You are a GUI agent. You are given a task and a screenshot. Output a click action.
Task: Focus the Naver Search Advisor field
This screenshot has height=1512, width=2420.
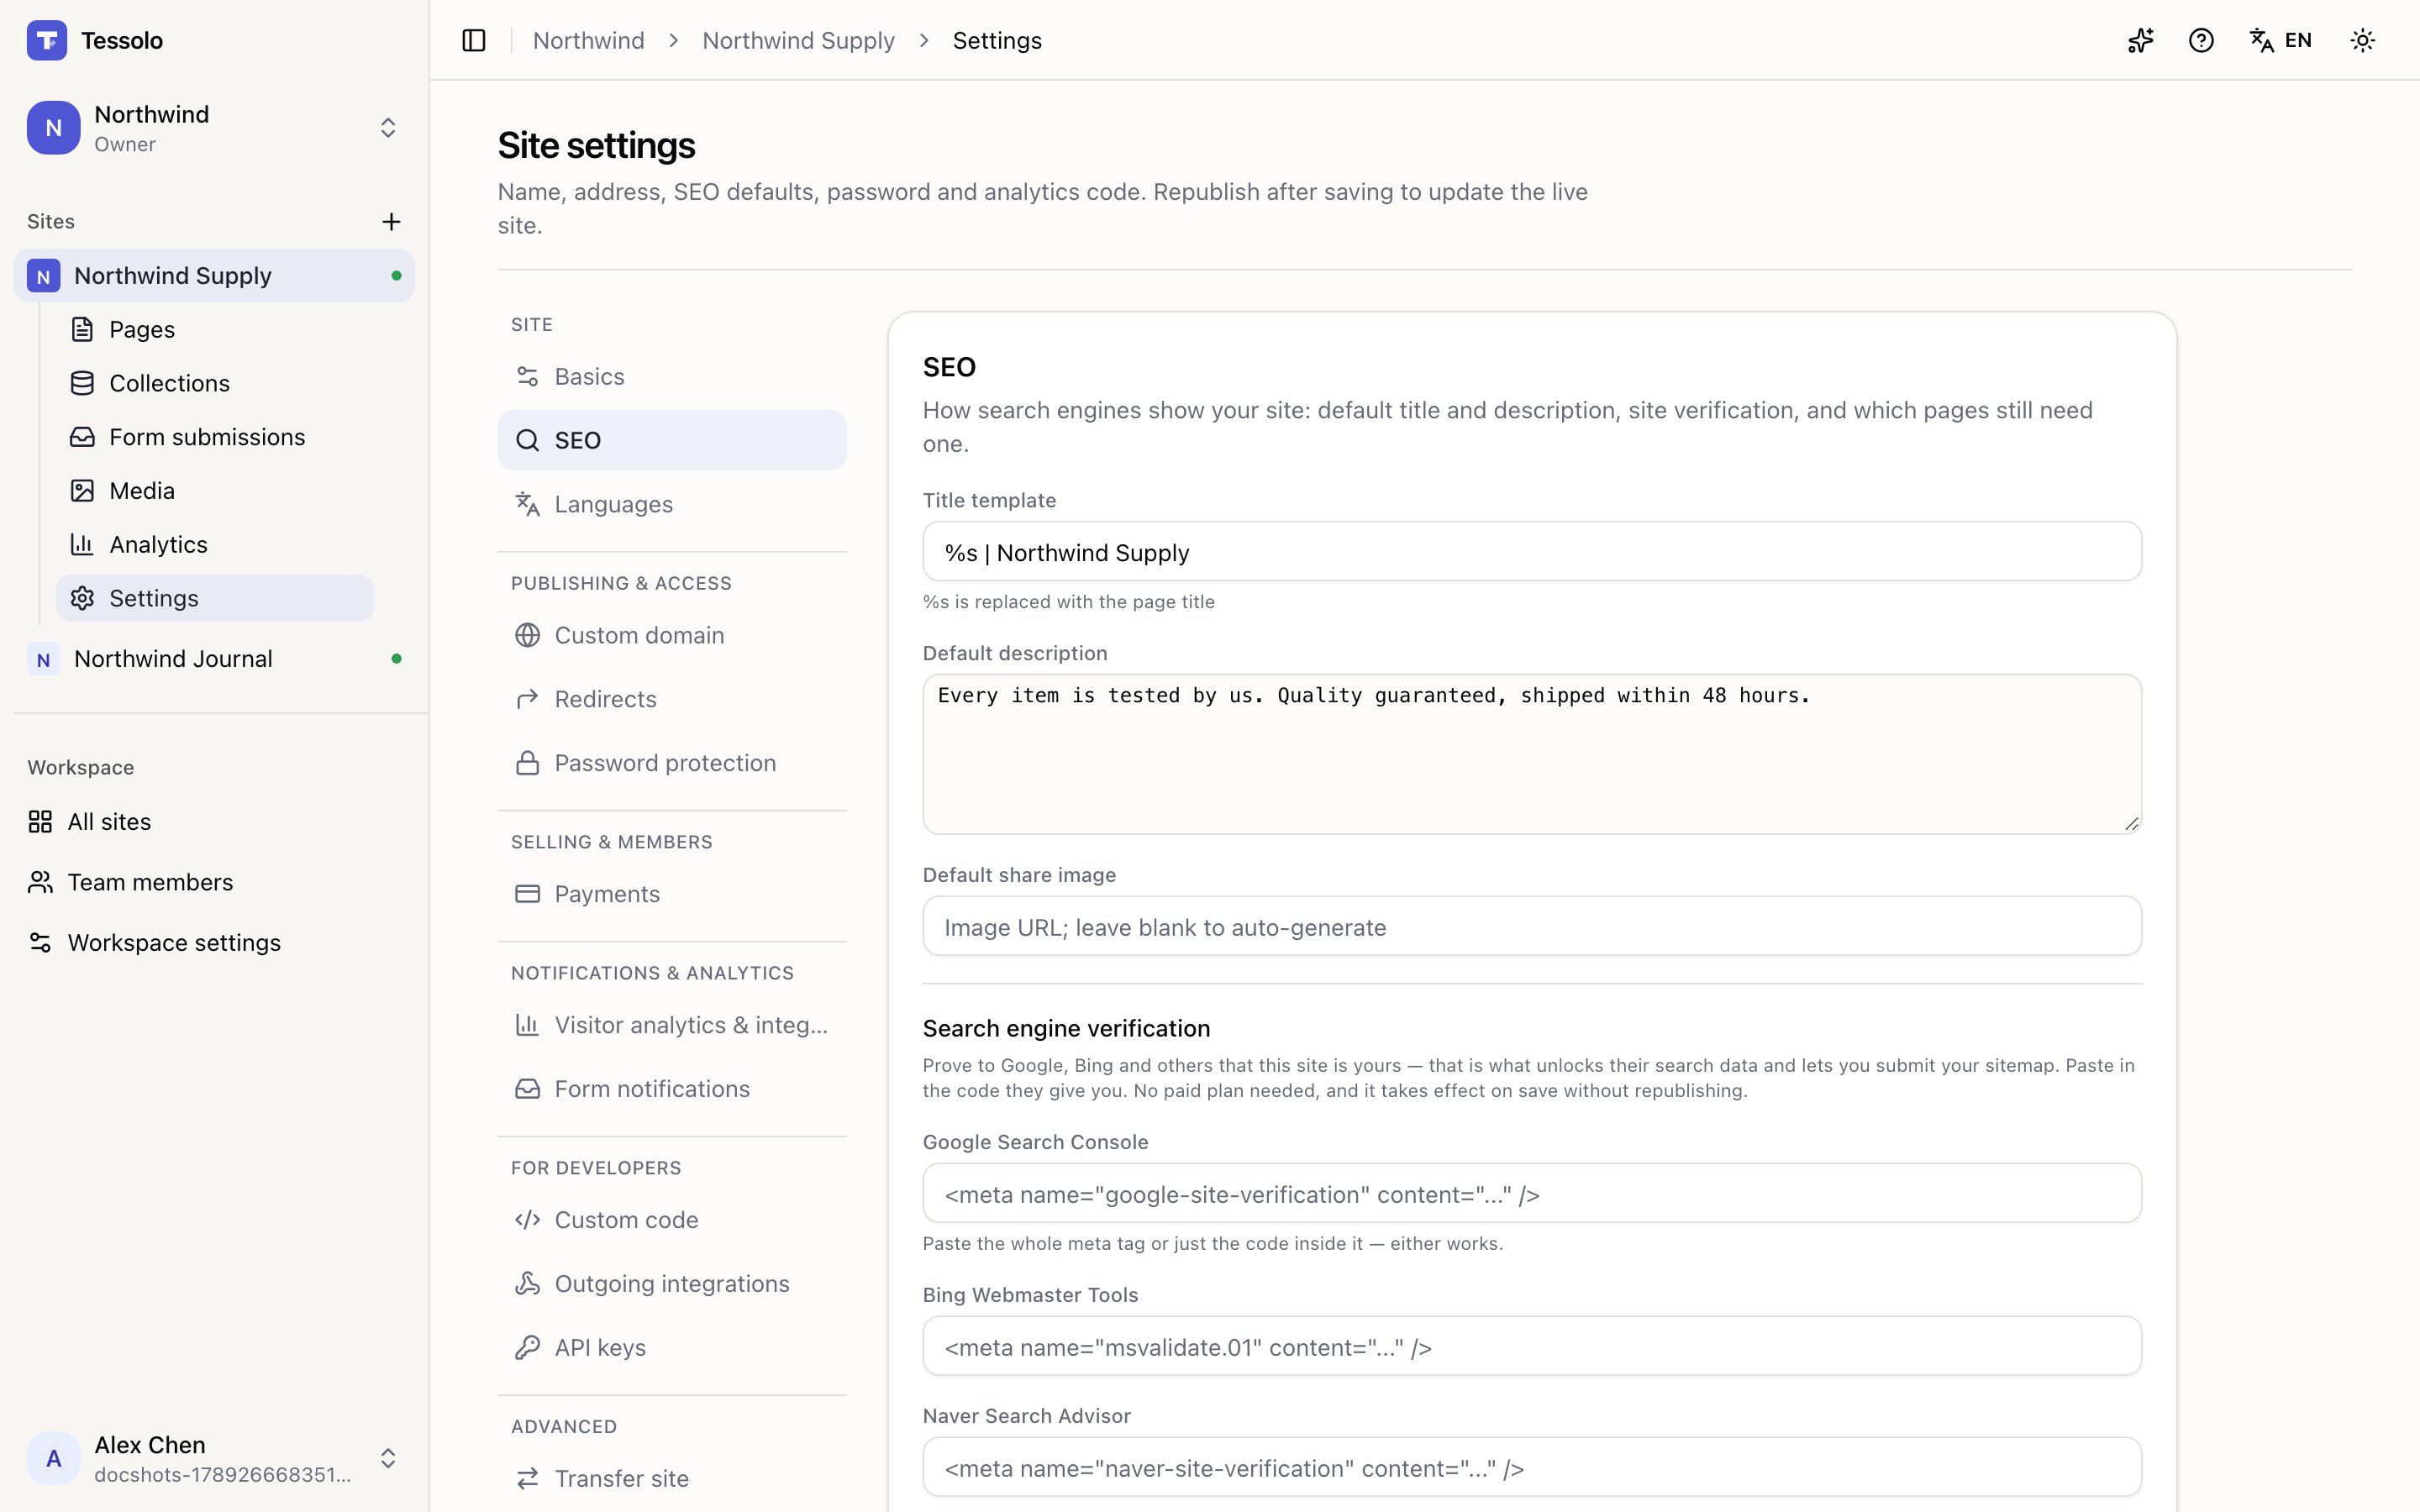1532,1468
